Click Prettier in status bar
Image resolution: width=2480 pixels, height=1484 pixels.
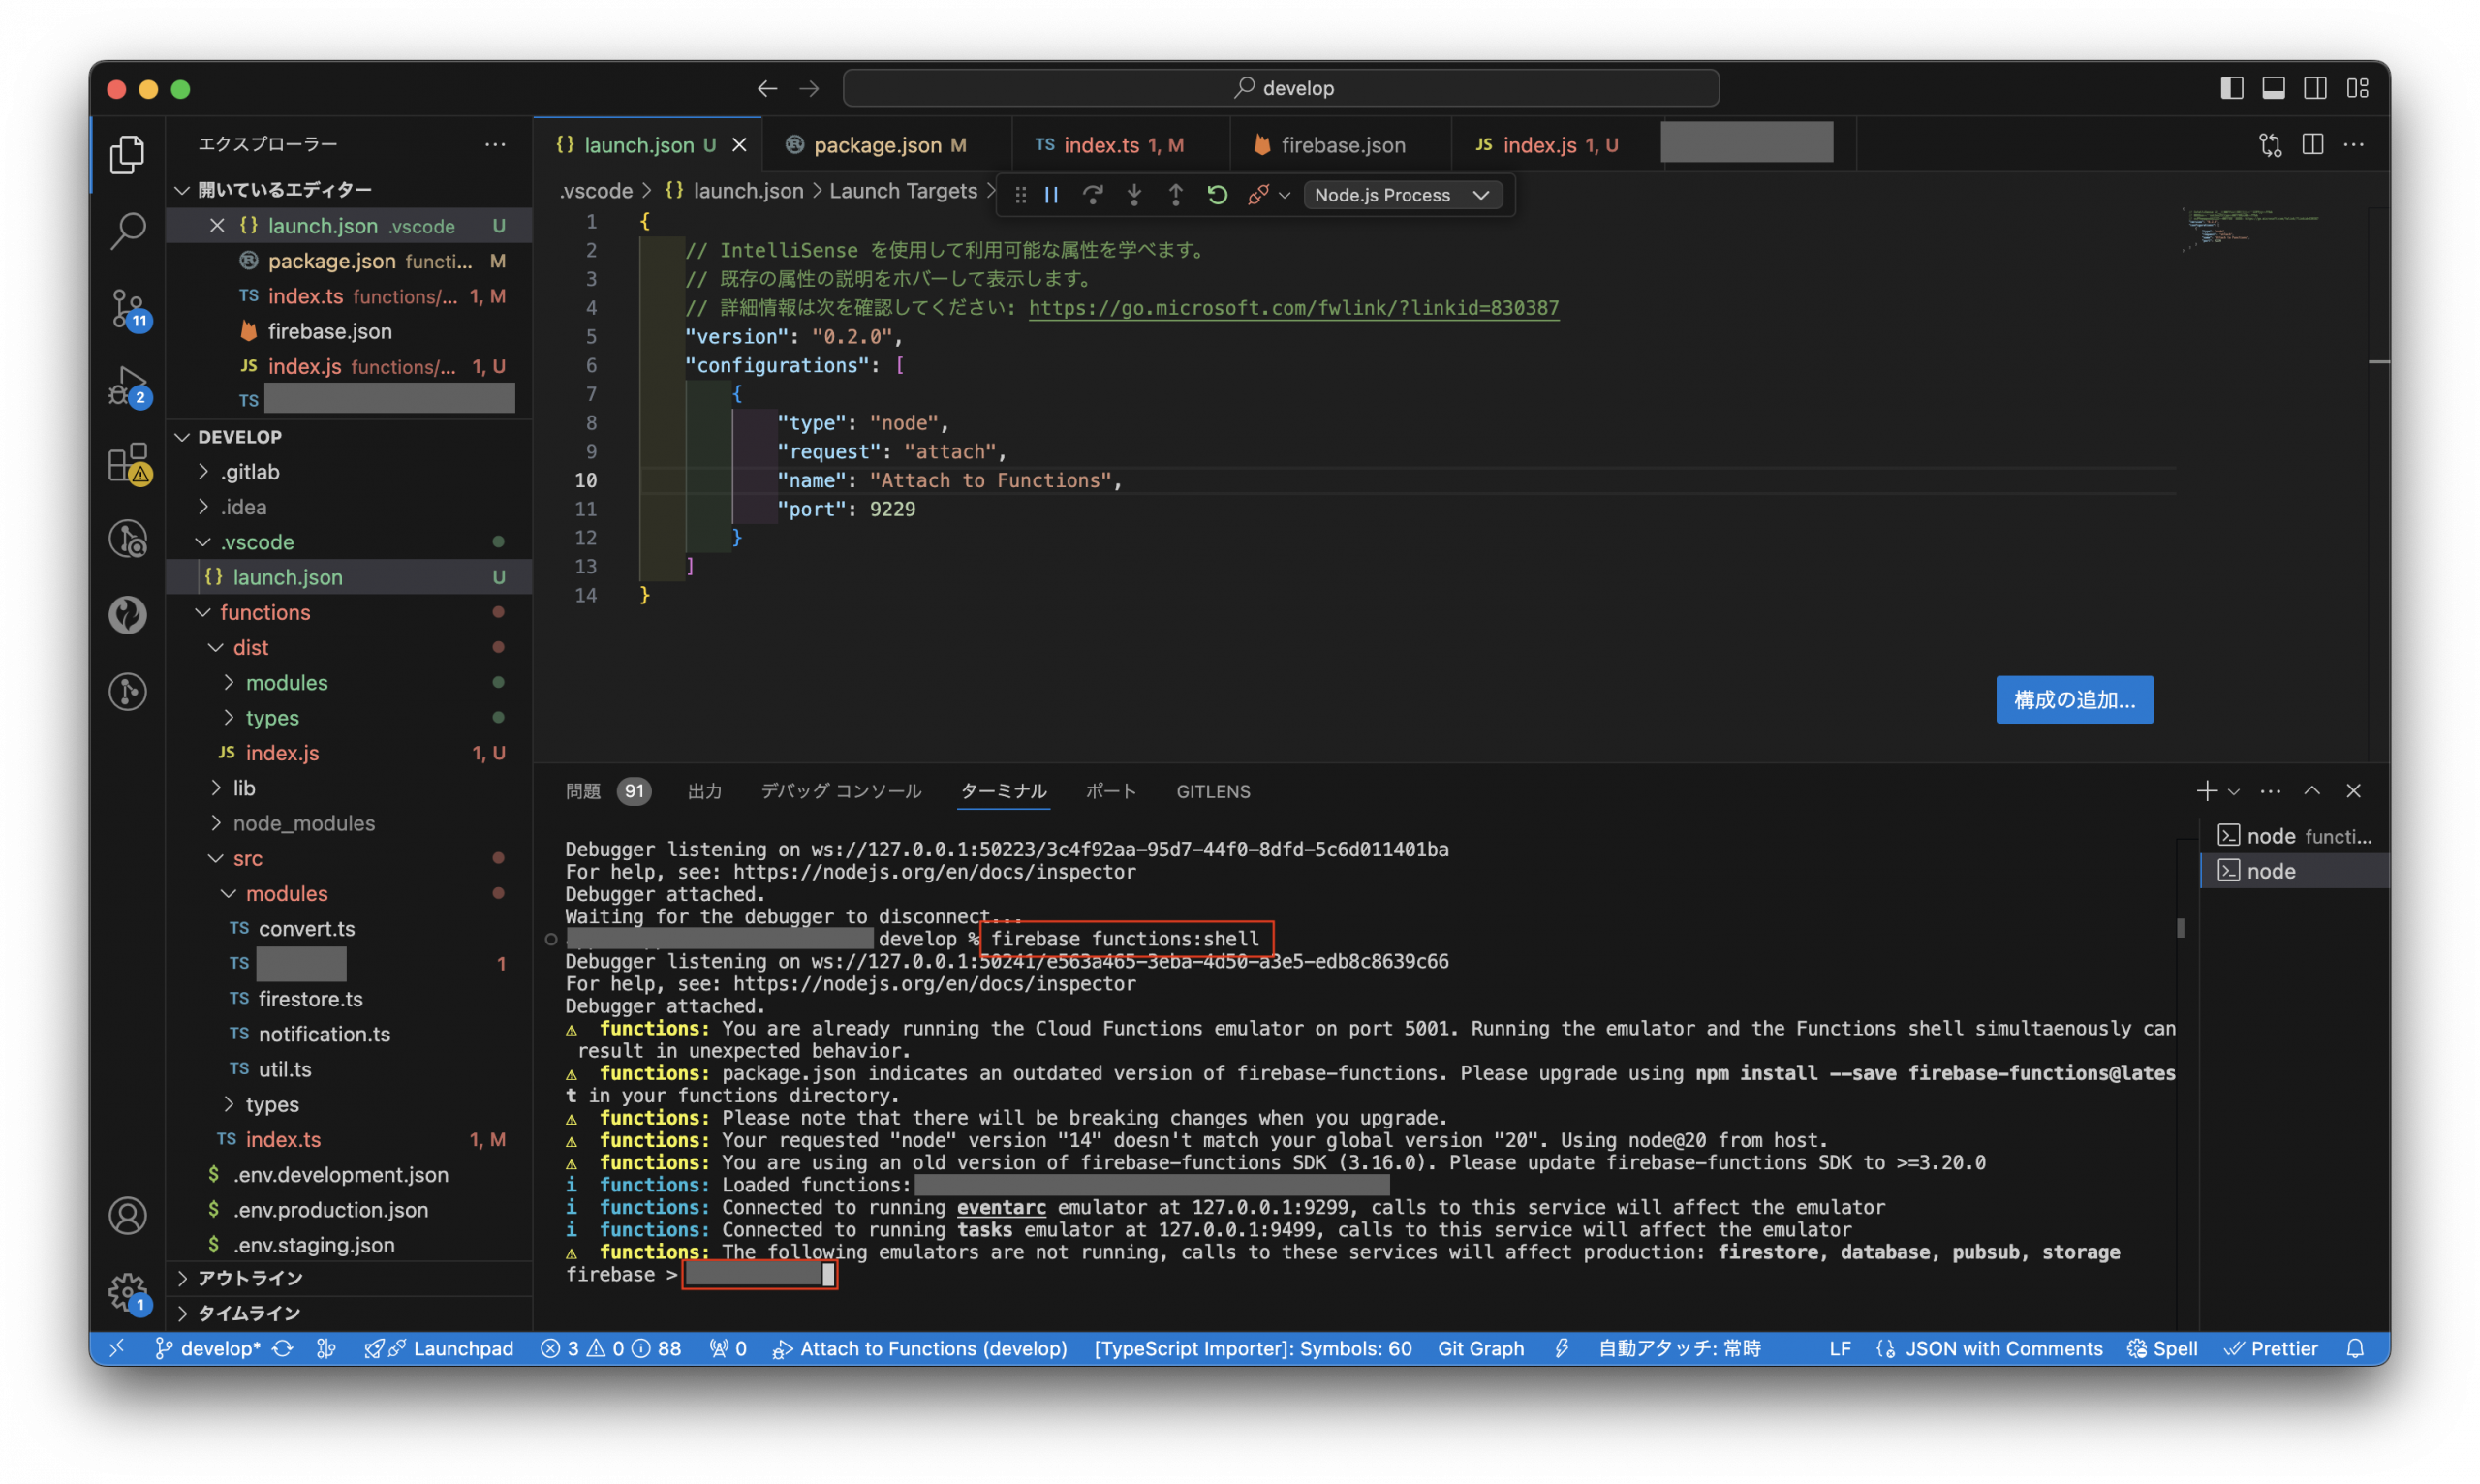tap(2270, 1348)
